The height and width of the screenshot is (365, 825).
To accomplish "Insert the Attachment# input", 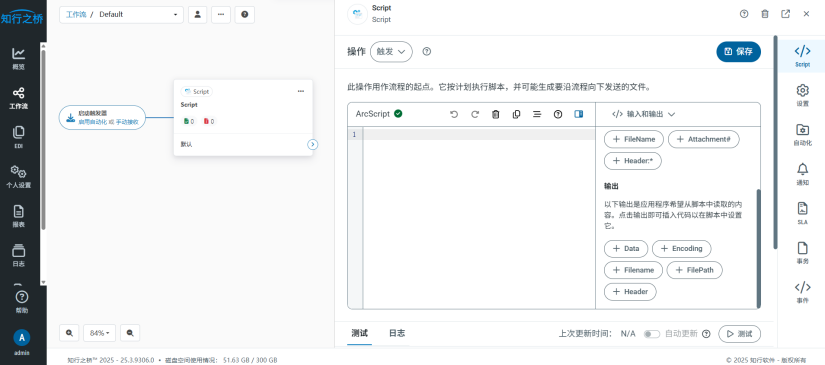I will coord(703,139).
